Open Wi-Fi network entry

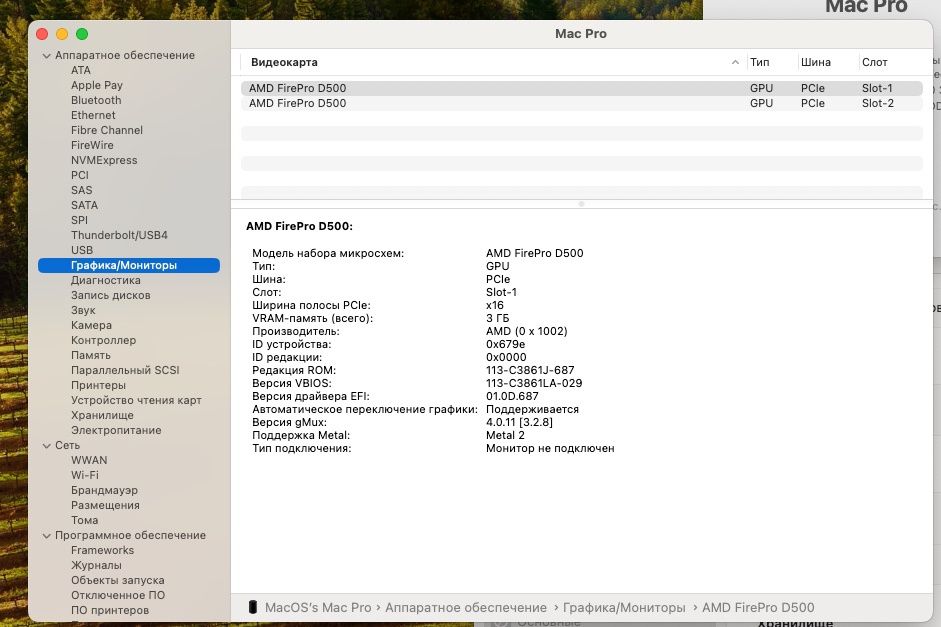point(85,475)
